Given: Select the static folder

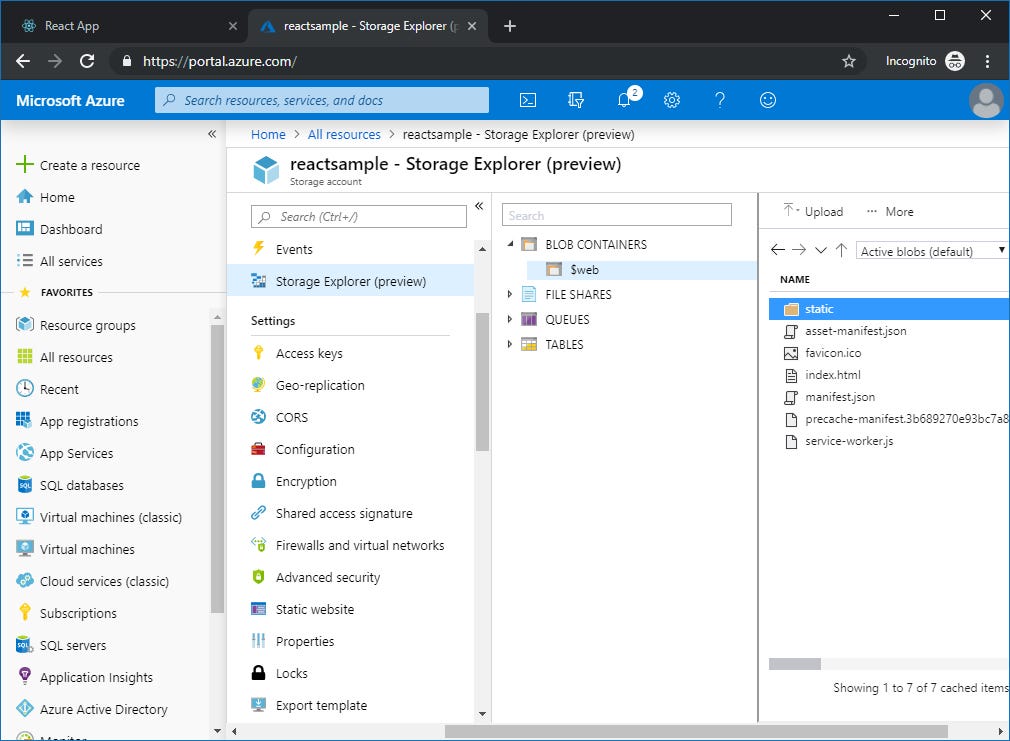Looking at the screenshot, I should coord(889,309).
